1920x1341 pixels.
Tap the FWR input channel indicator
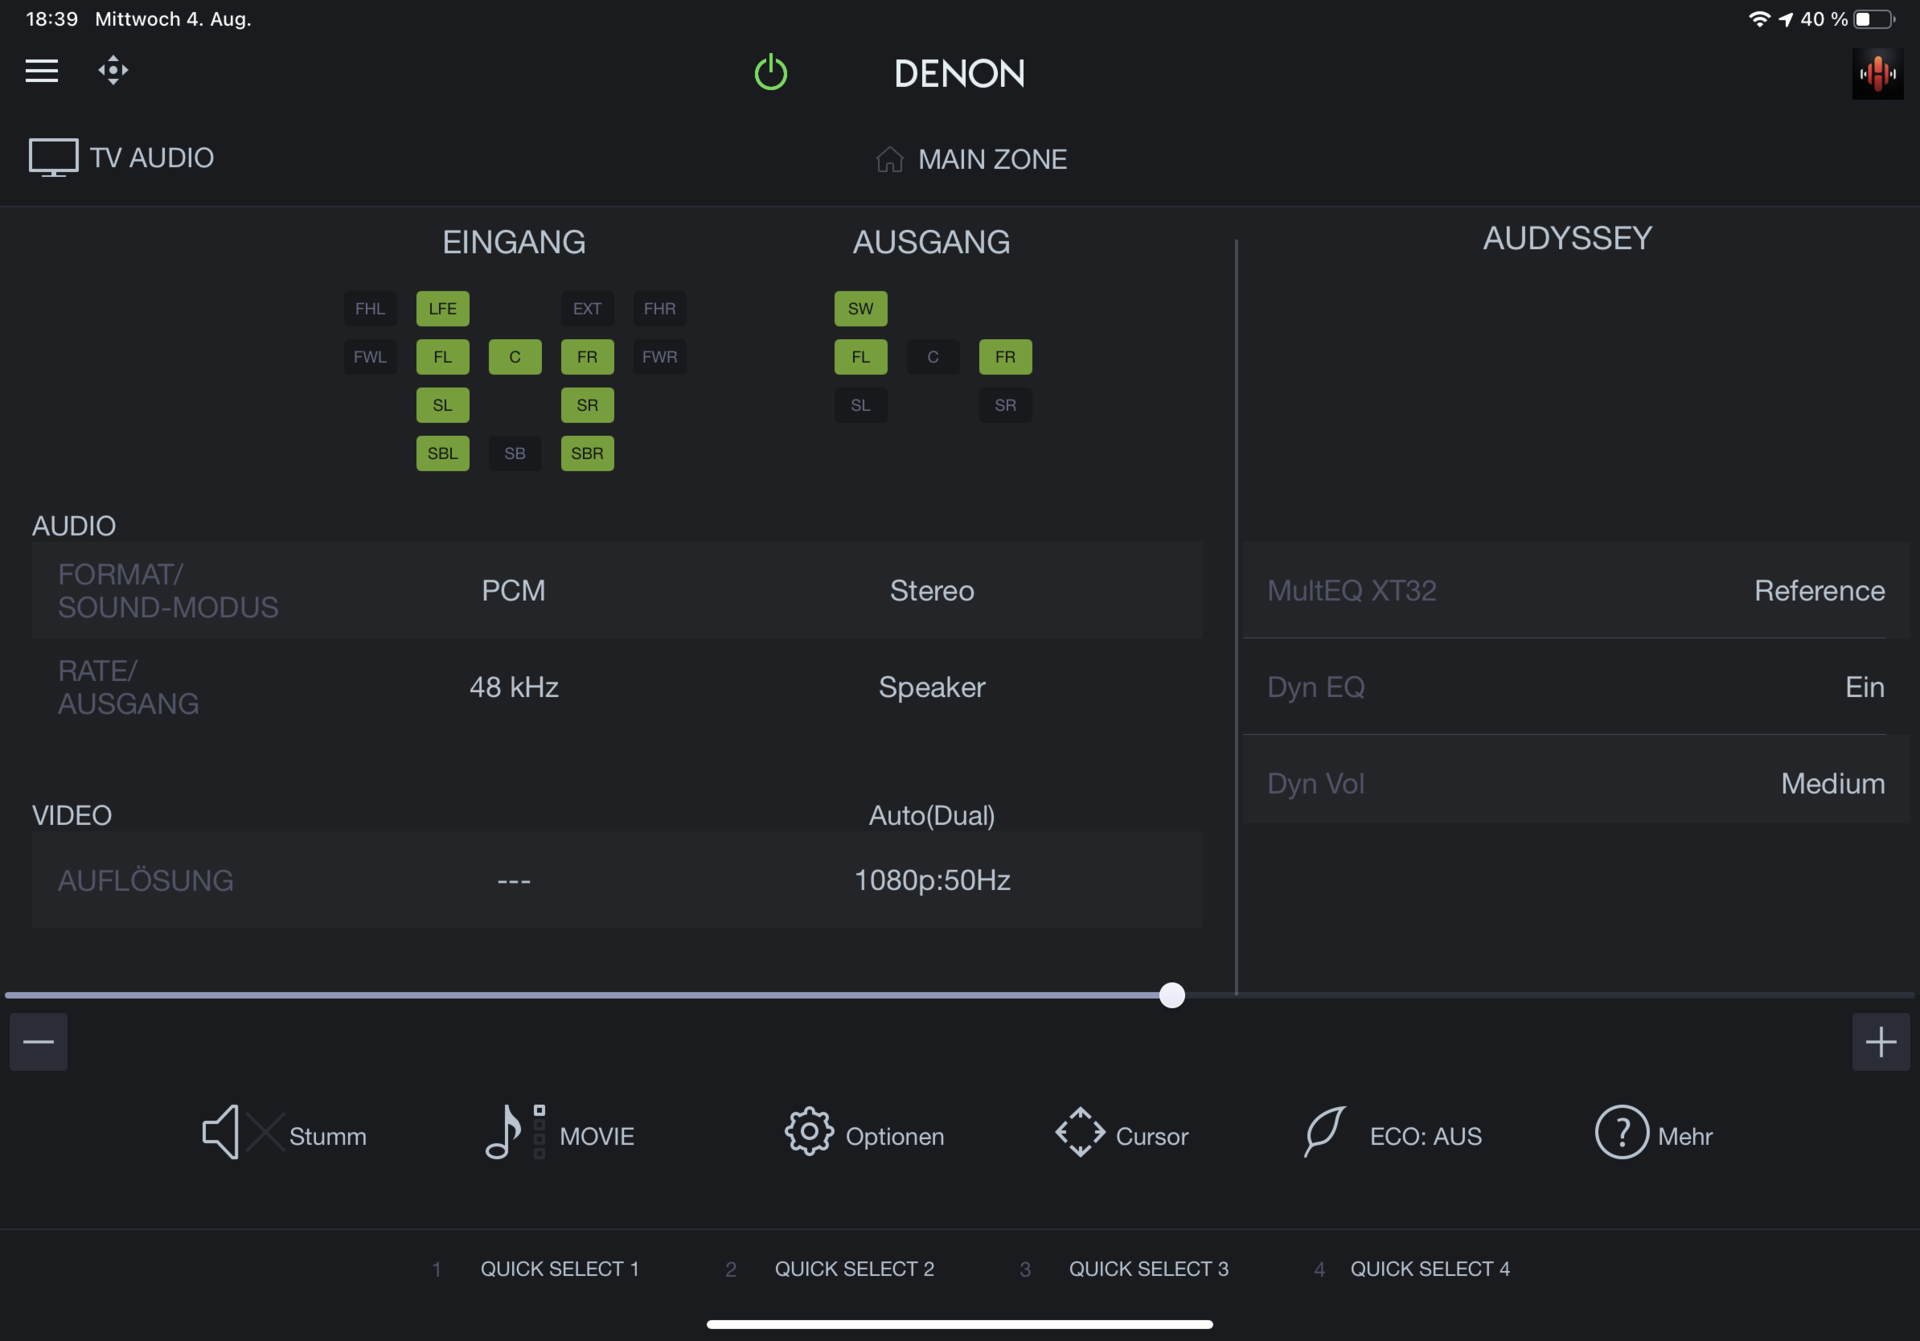659,357
